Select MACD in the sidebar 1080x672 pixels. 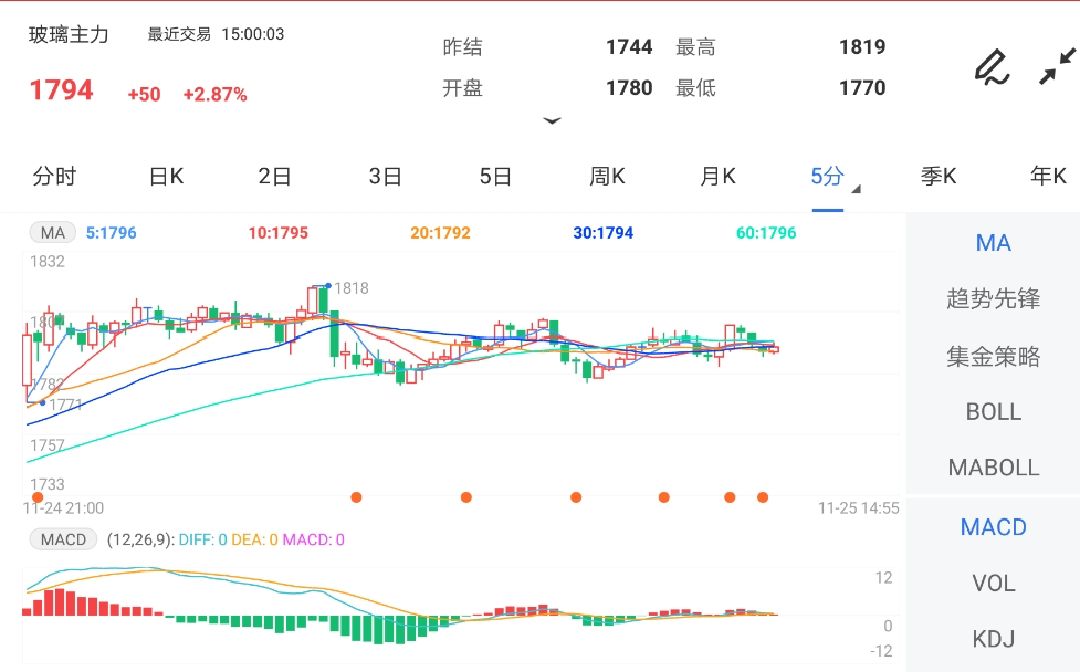(x=993, y=527)
